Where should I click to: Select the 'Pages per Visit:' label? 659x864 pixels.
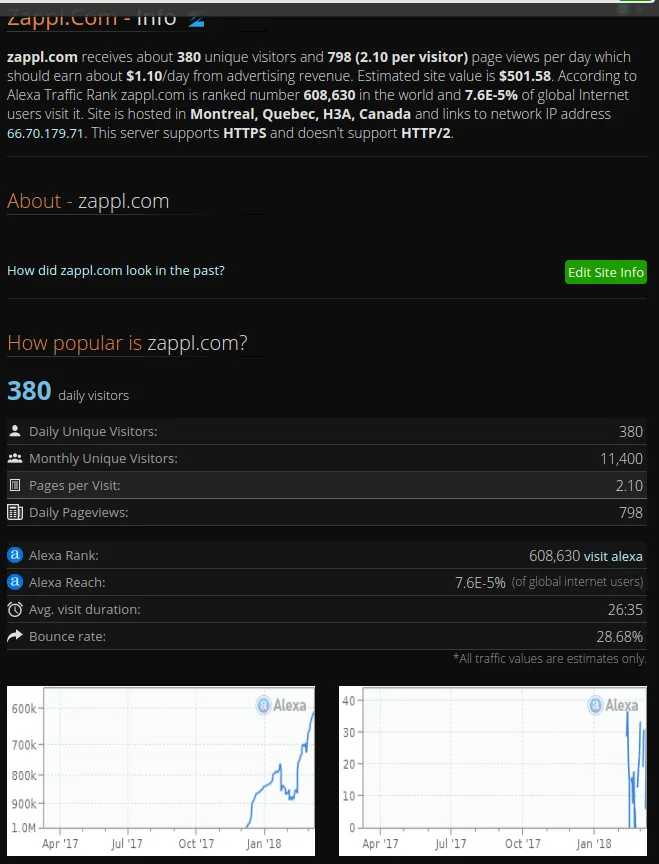pyautogui.click(x=74, y=485)
